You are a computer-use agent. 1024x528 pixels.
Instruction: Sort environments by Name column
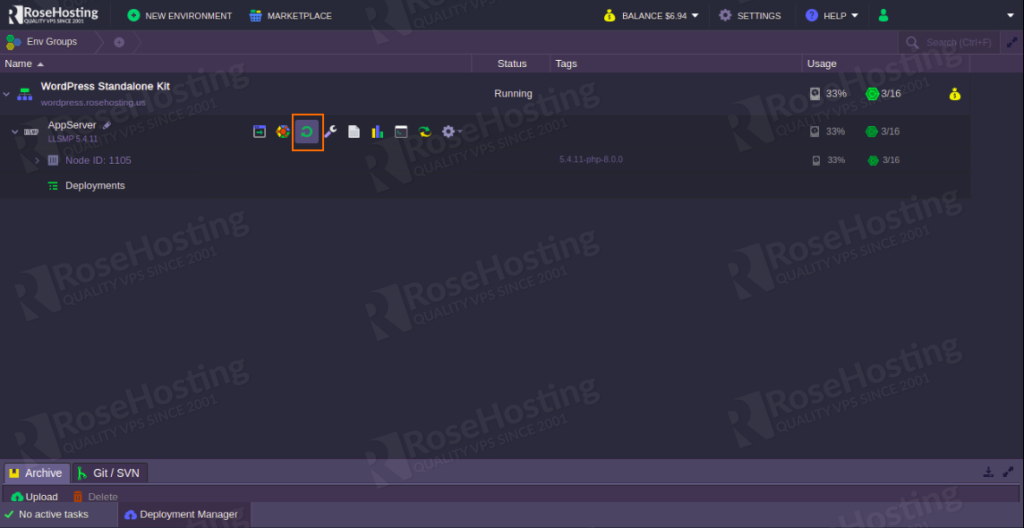pos(25,64)
